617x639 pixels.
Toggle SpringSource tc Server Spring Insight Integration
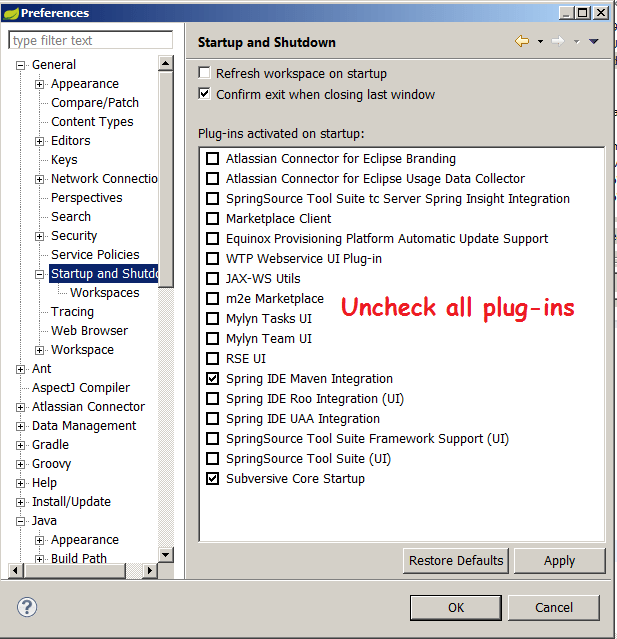pos(212,198)
